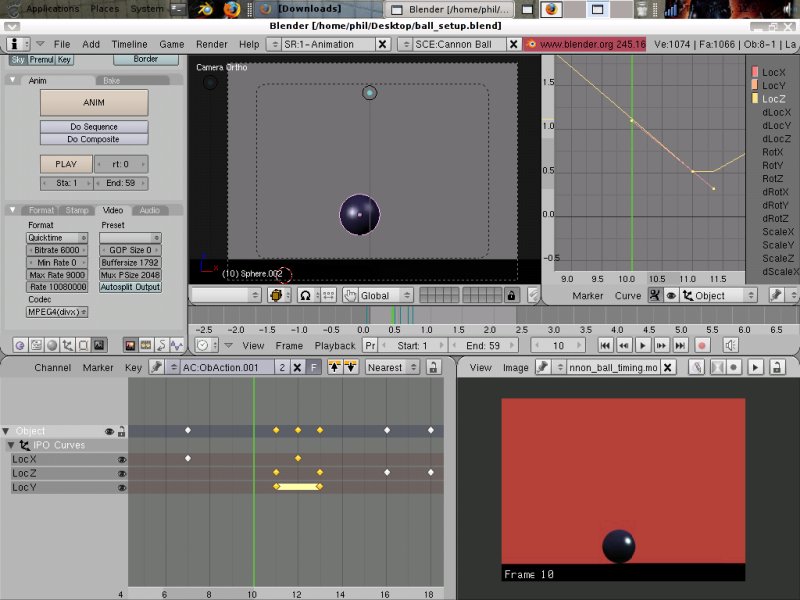800x600 pixels.
Task: Select the LocZ color swatch in IPO list
Action: (x=755, y=99)
